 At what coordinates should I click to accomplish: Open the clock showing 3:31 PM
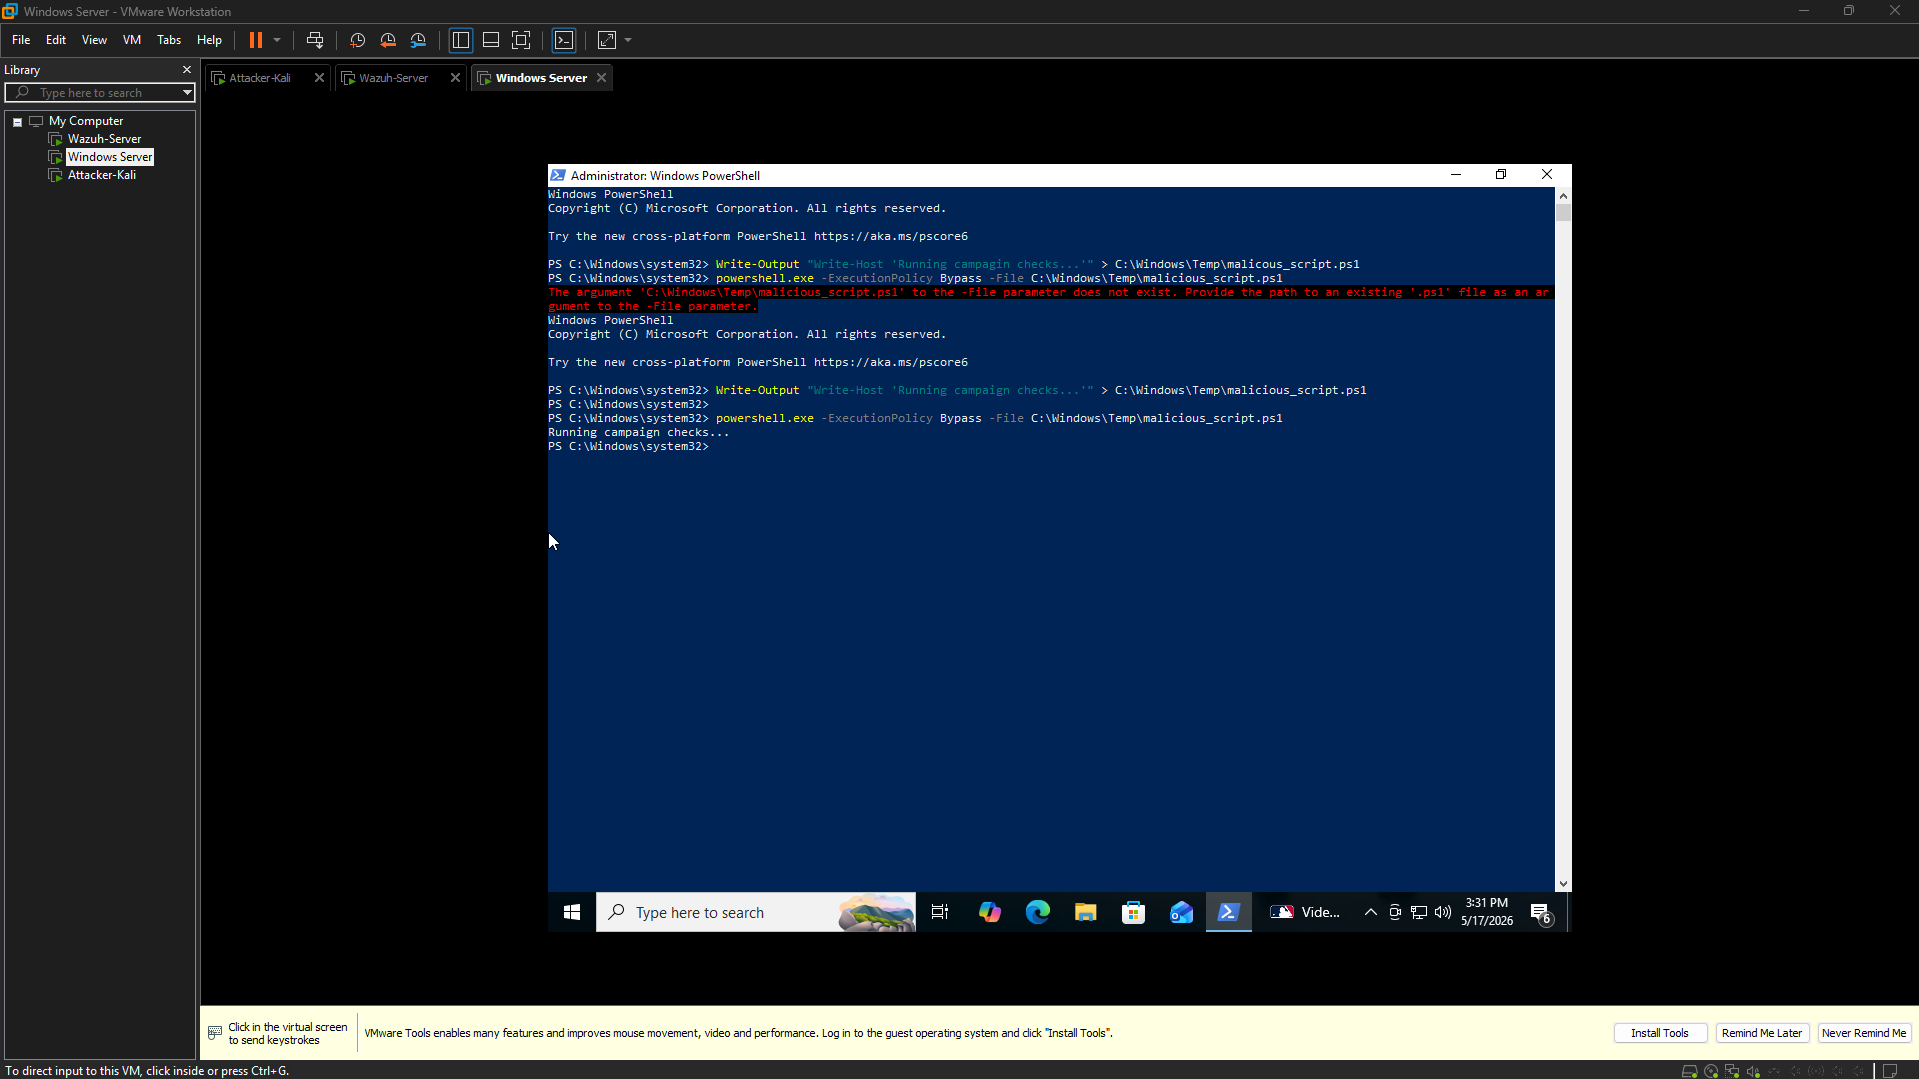(x=1487, y=912)
